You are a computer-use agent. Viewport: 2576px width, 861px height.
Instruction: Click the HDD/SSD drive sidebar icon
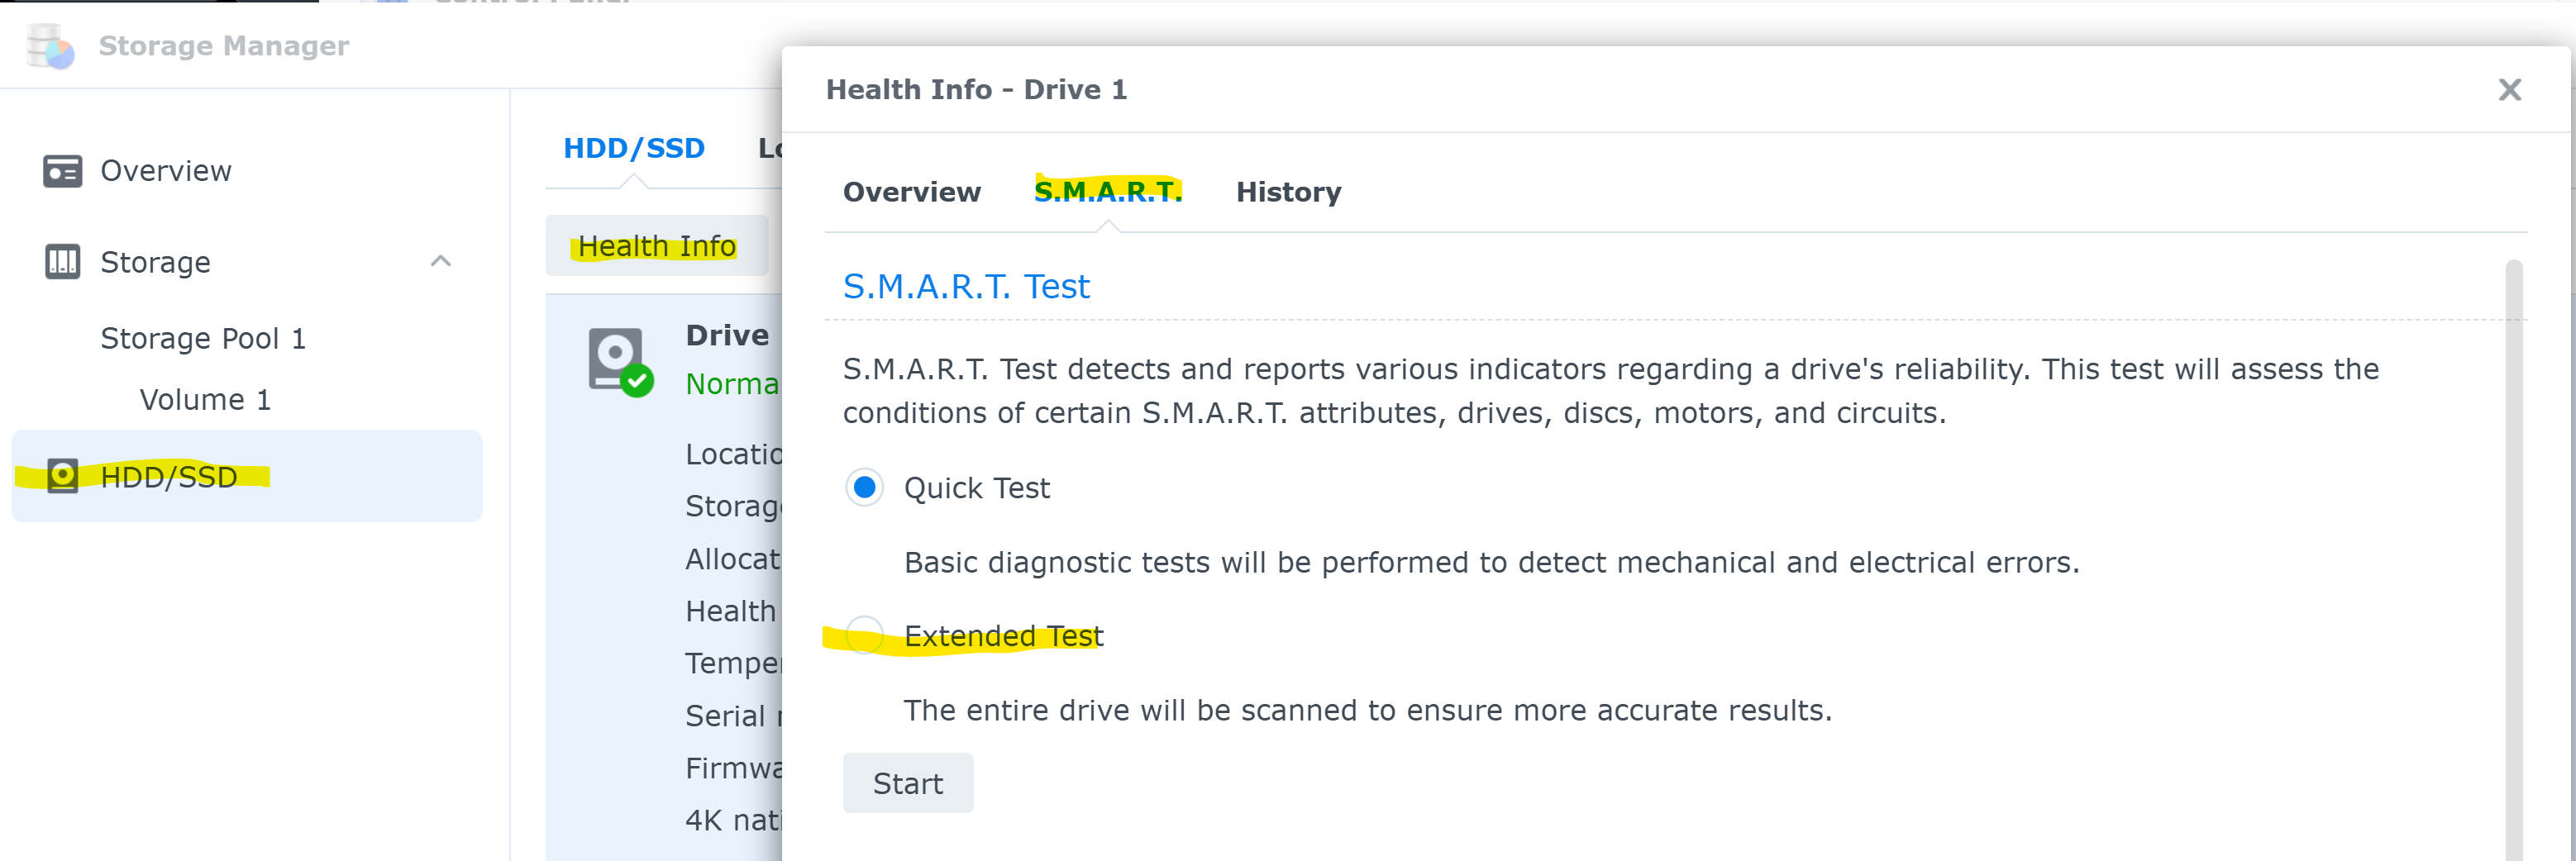62,476
